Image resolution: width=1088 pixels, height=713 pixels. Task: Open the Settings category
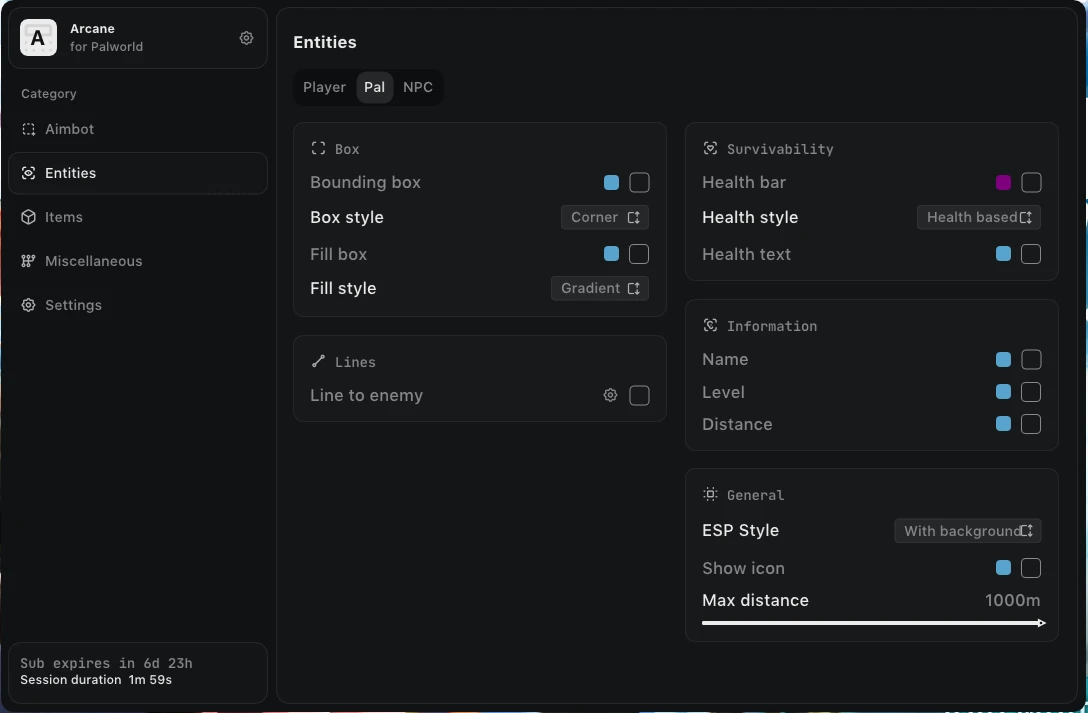[x=138, y=305]
